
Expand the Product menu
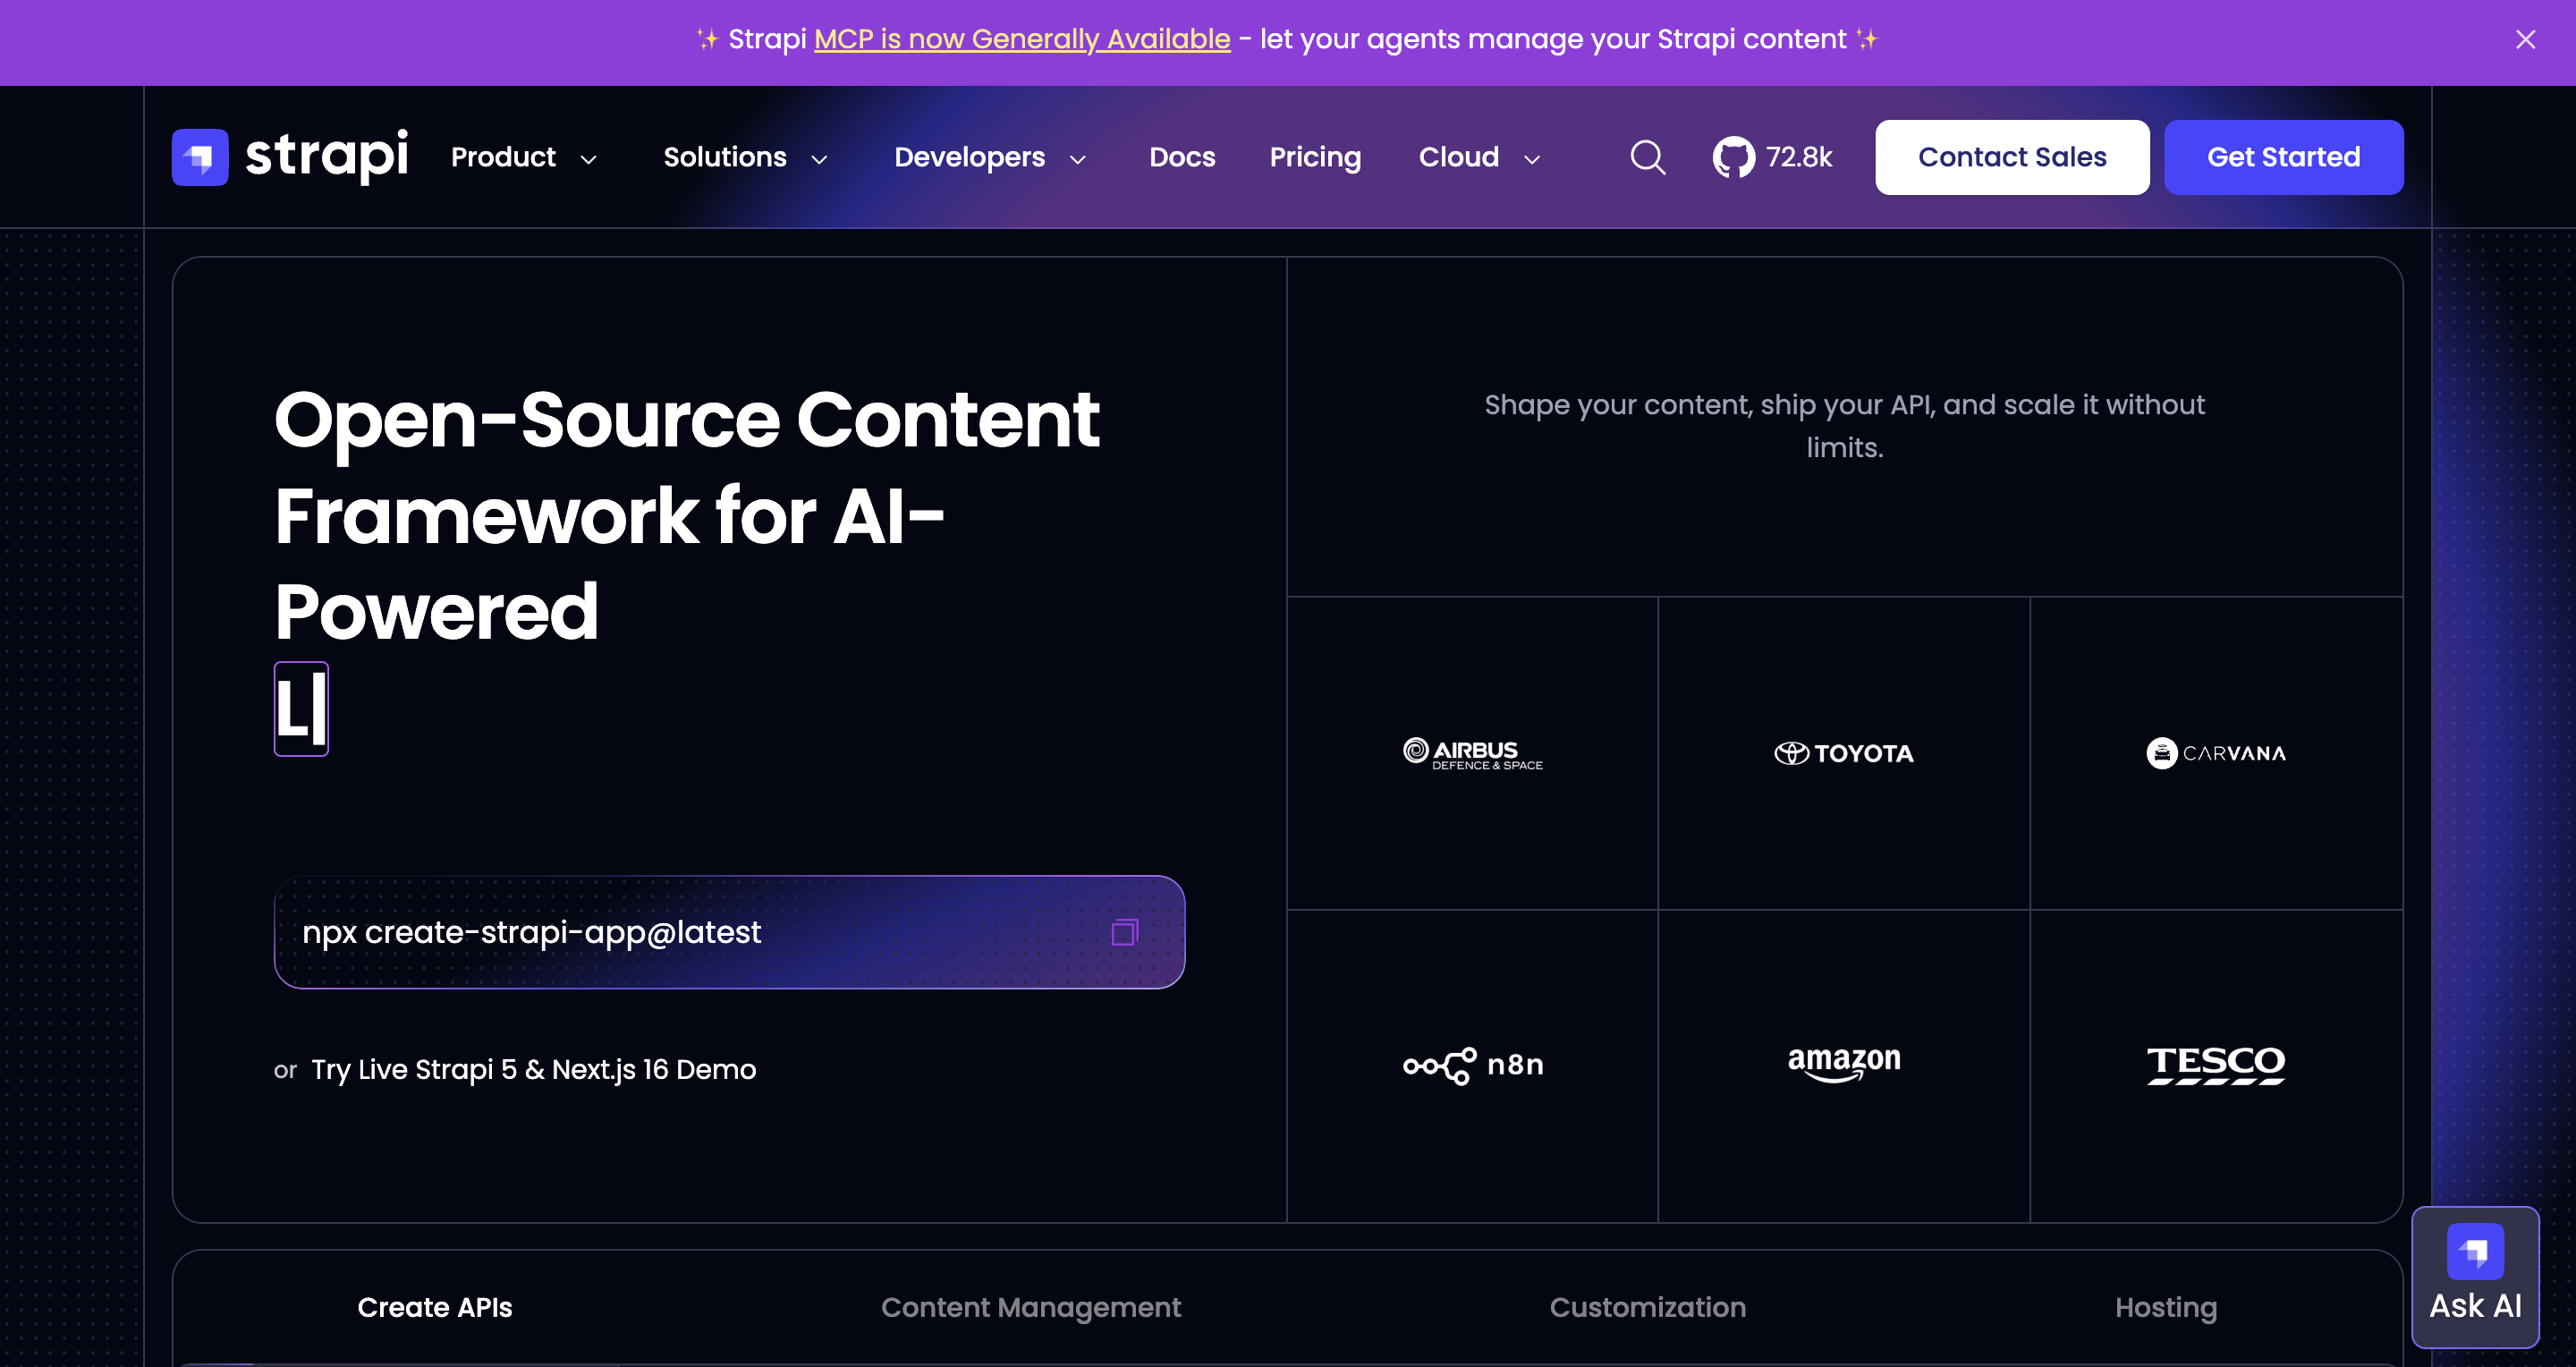click(x=524, y=157)
